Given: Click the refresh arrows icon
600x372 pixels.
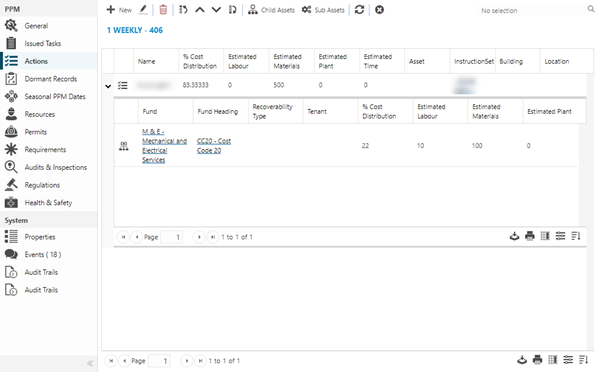Looking at the screenshot, I should click(x=359, y=10).
